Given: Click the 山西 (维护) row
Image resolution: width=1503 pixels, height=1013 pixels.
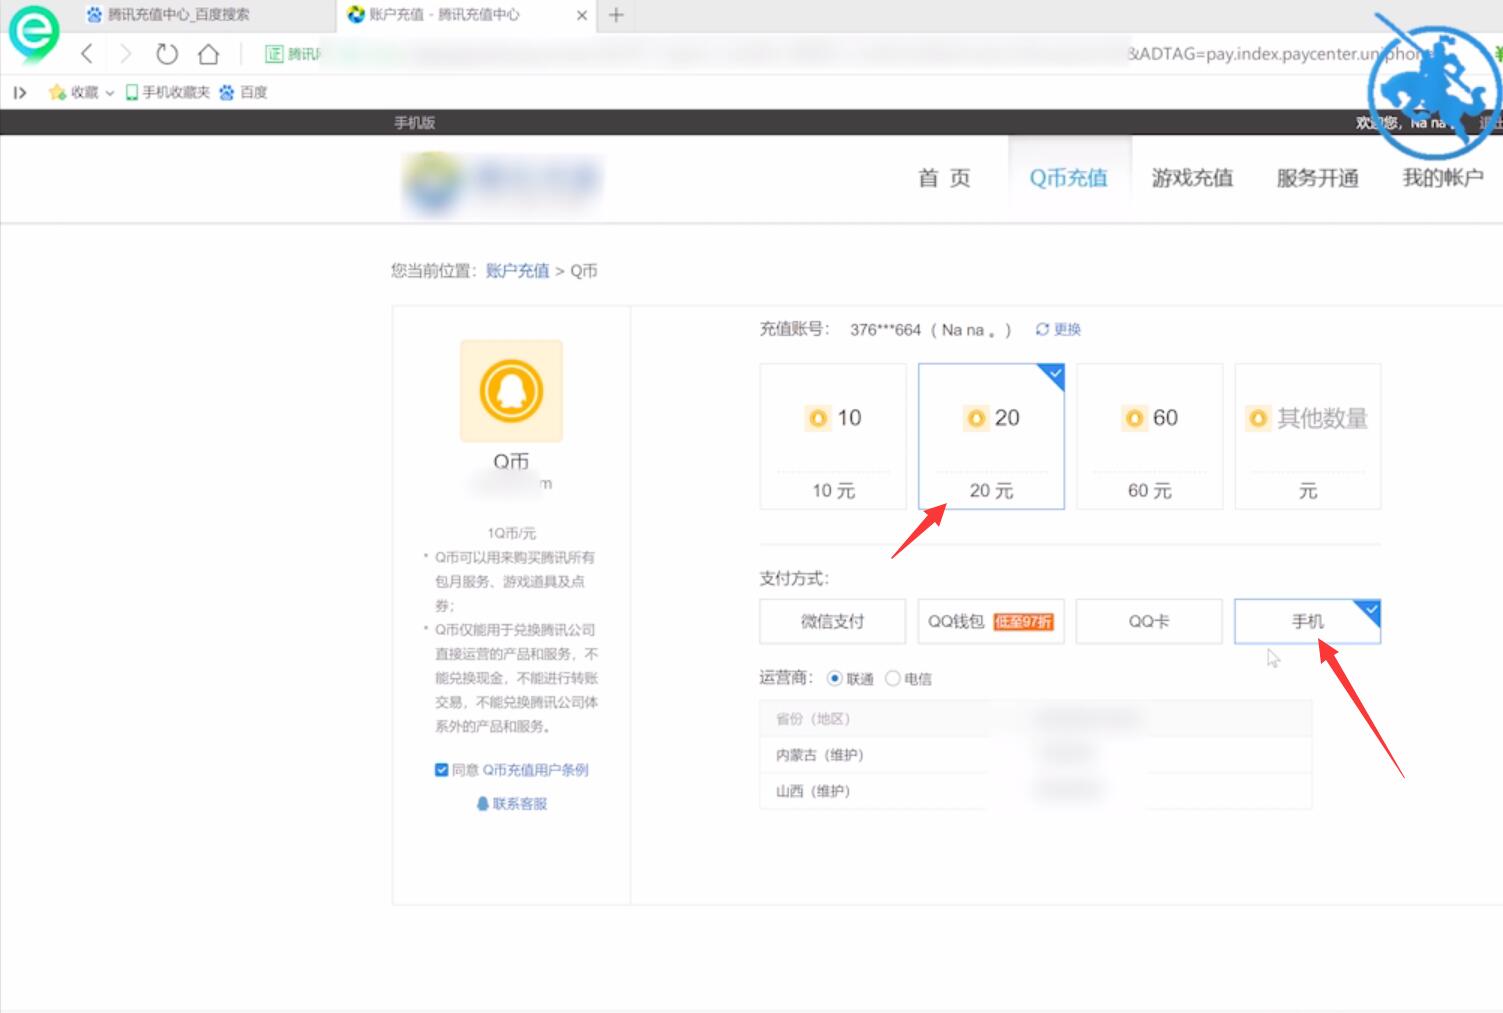Looking at the screenshot, I should pos(1035,791).
